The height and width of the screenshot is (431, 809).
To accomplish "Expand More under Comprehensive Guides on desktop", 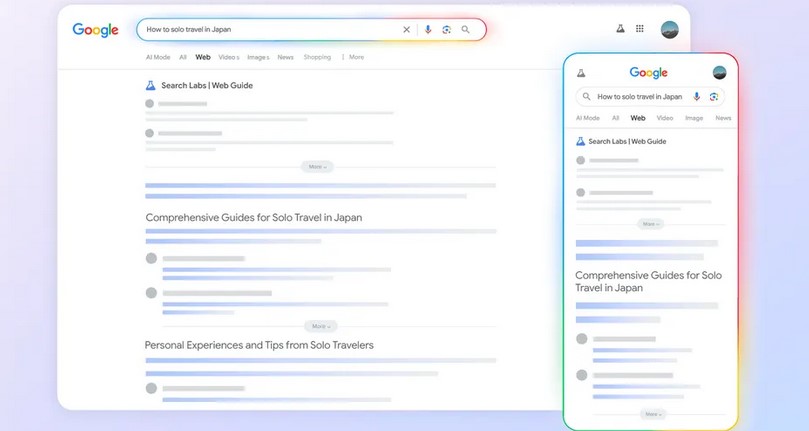I will [x=321, y=326].
